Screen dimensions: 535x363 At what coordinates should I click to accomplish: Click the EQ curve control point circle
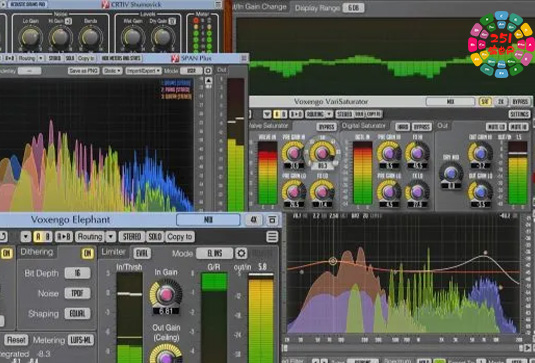click(x=333, y=261)
